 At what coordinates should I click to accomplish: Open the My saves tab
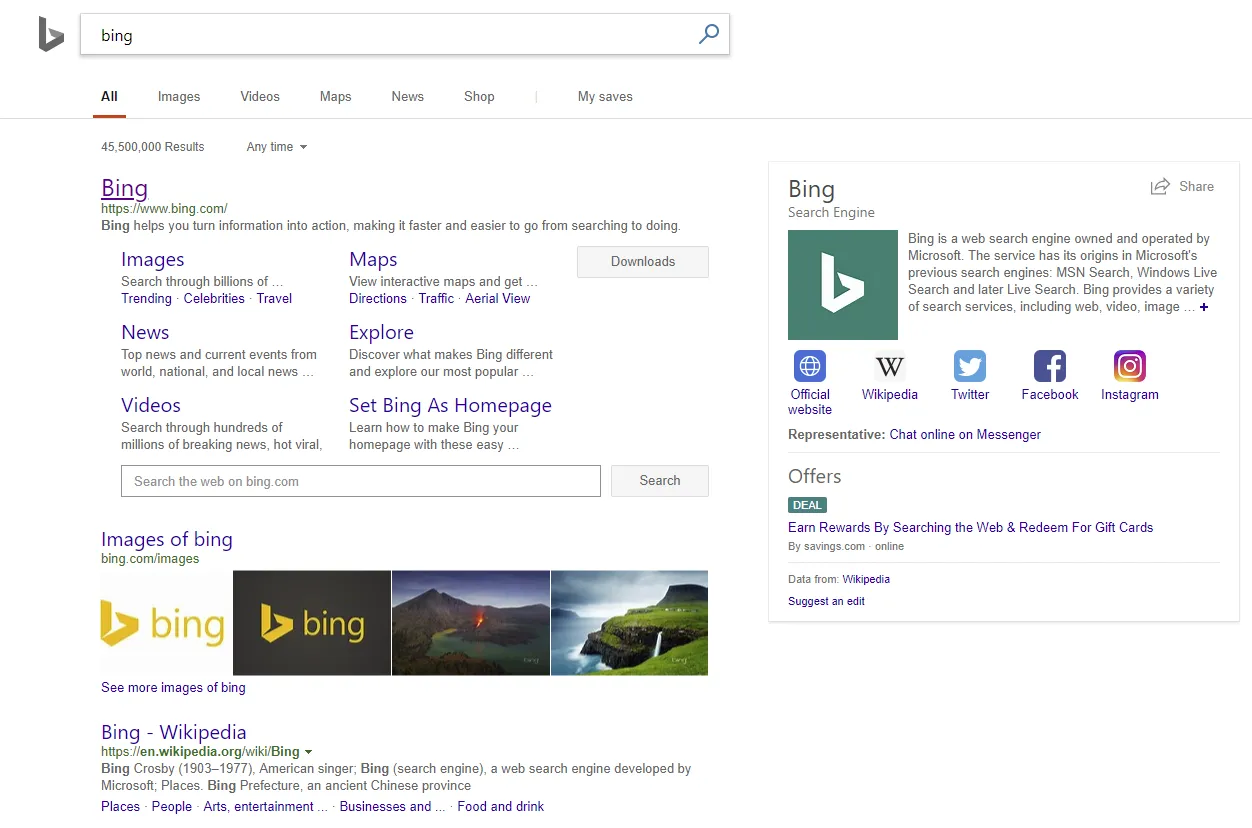[x=605, y=97]
